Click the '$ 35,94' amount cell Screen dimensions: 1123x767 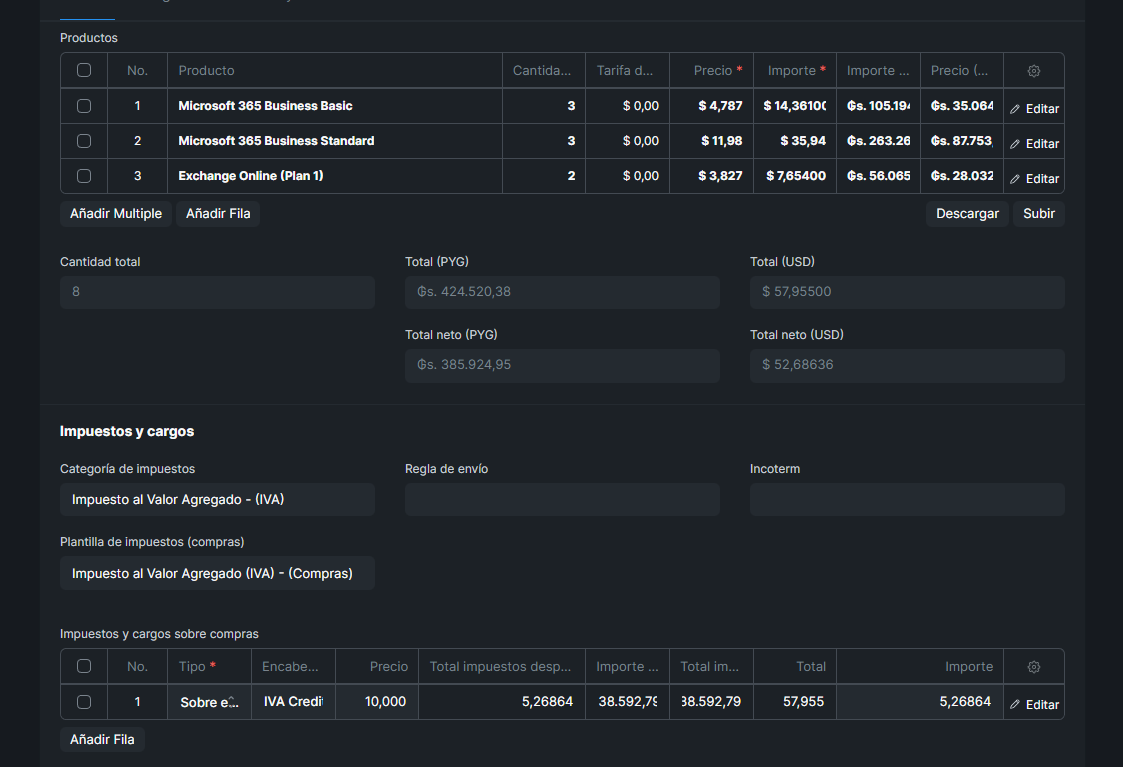(x=795, y=141)
